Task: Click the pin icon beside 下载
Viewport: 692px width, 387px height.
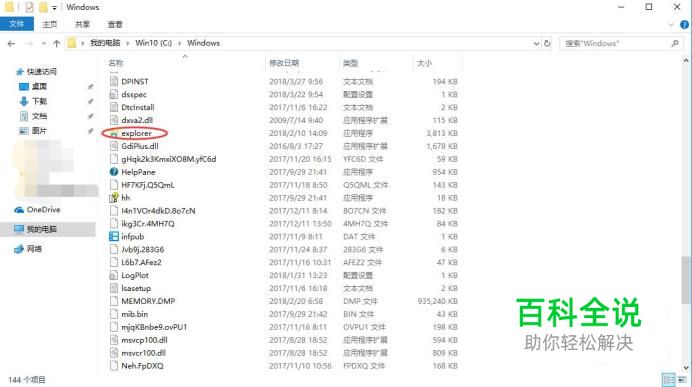Action: [x=90, y=102]
